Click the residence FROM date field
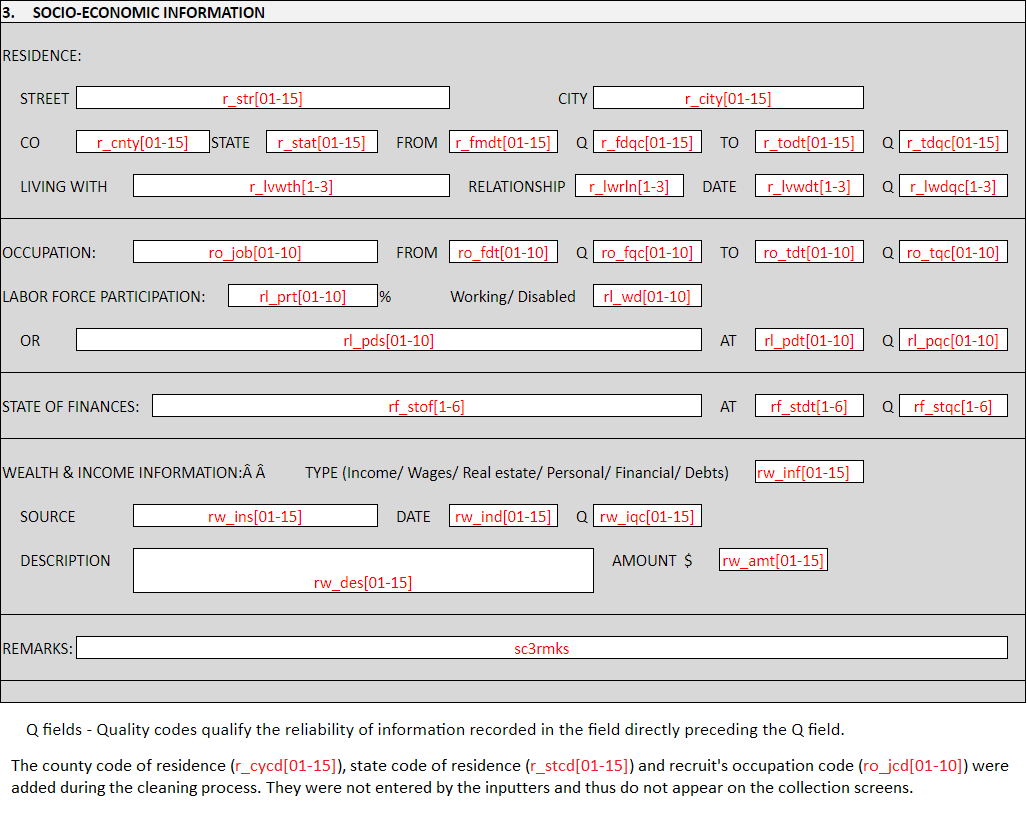 [x=503, y=142]
